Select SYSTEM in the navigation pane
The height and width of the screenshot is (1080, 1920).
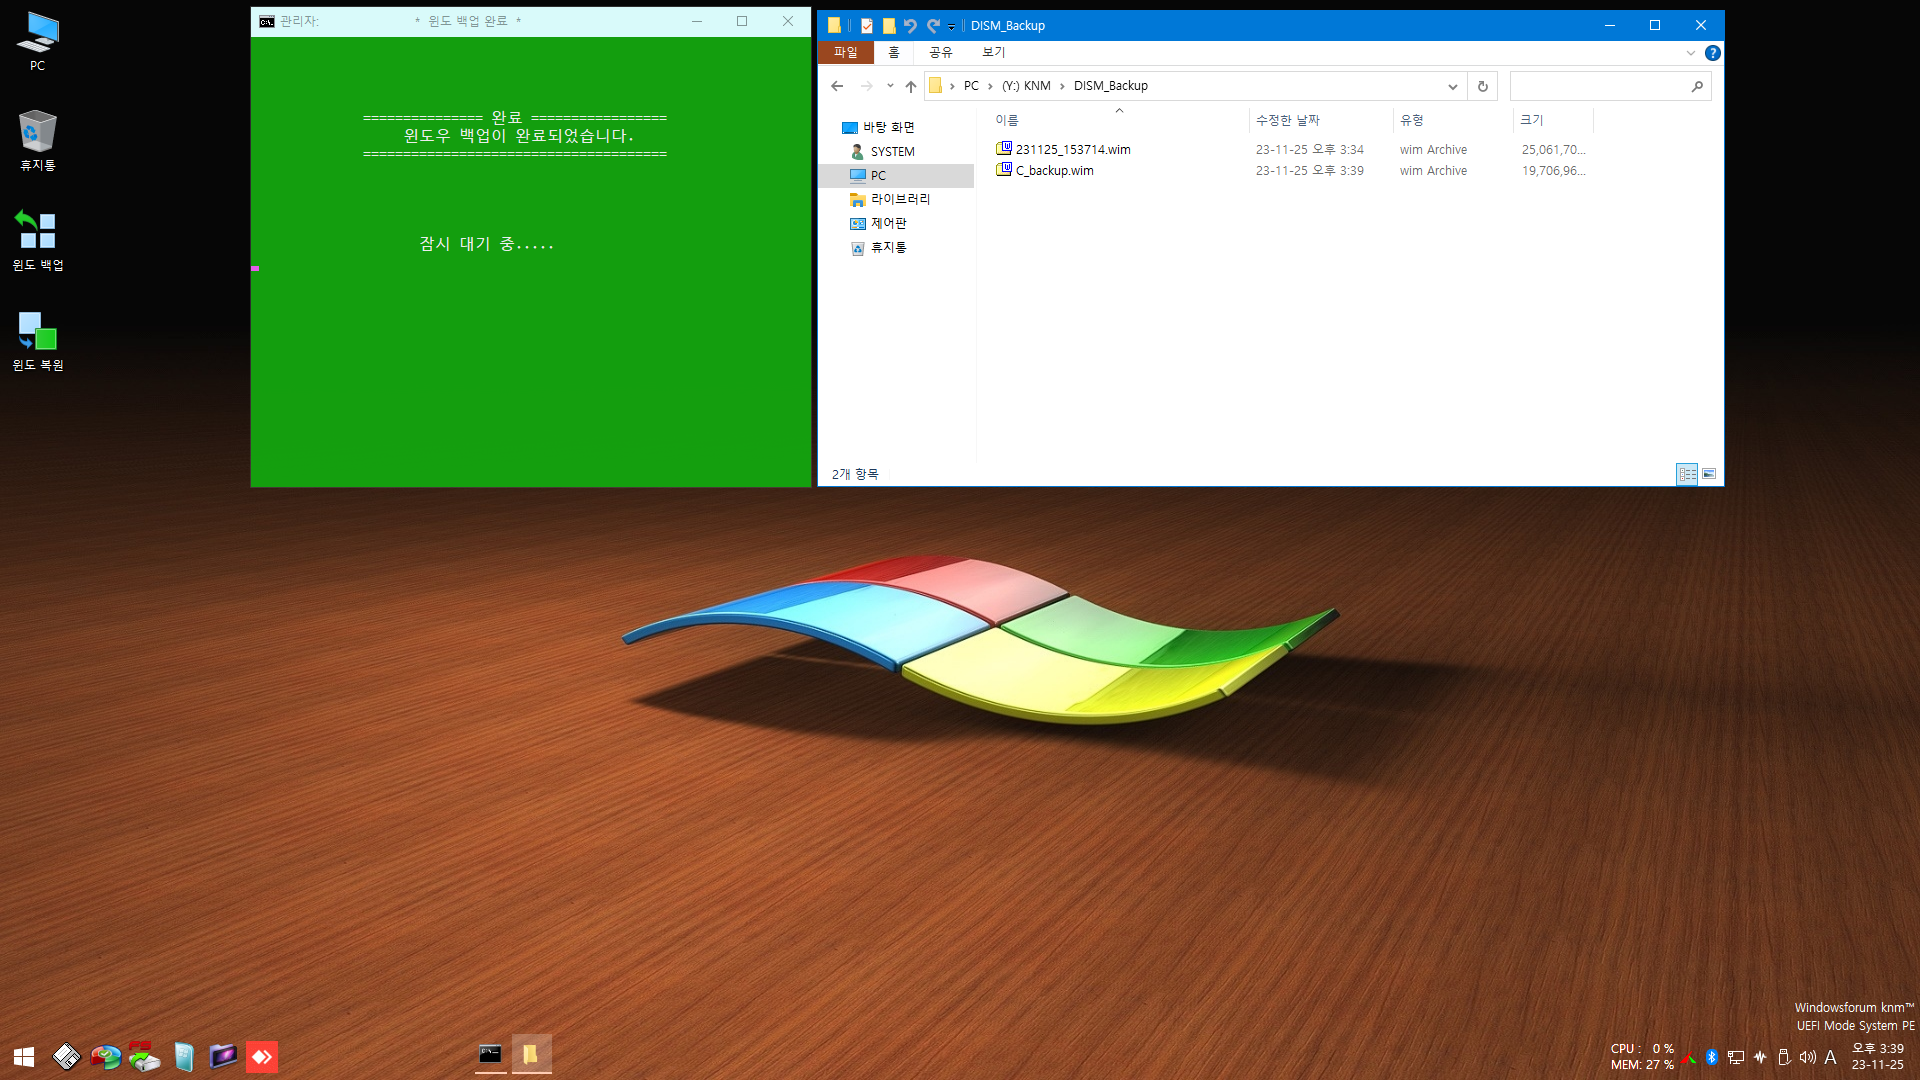(892, 151)
